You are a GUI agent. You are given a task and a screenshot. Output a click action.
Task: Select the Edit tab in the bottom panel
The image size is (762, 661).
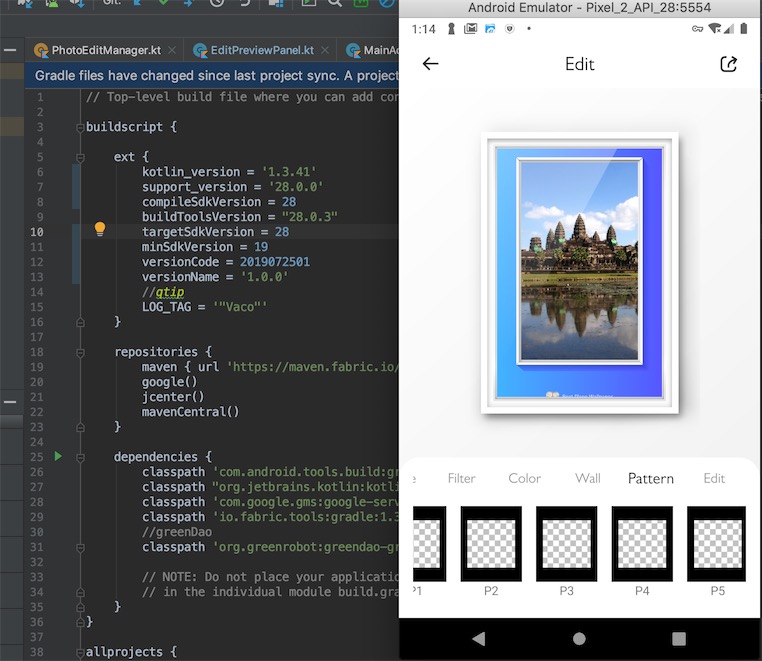[x=714, y=478]
